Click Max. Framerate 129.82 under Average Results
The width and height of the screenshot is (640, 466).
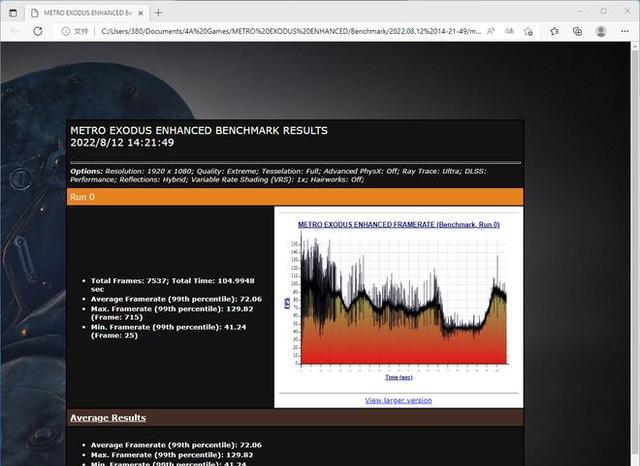[172, 455]
